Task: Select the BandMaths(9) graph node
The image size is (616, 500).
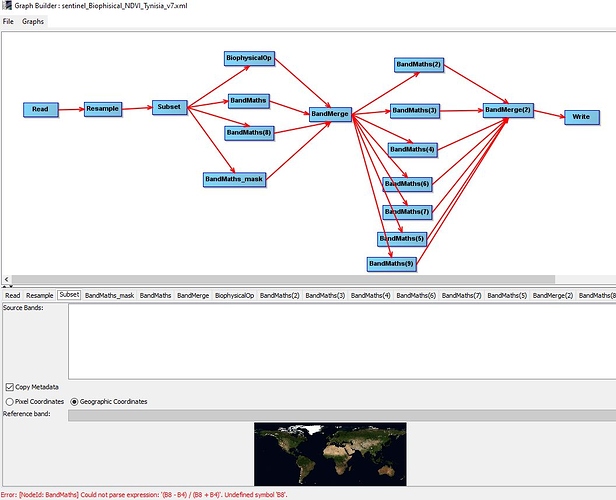Action: coord(392,264)
